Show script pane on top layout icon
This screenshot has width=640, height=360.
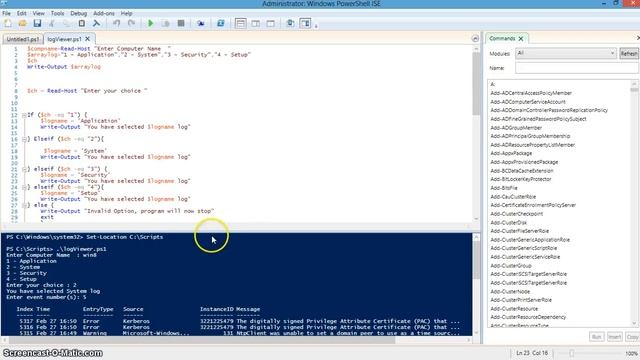[240, 23]
